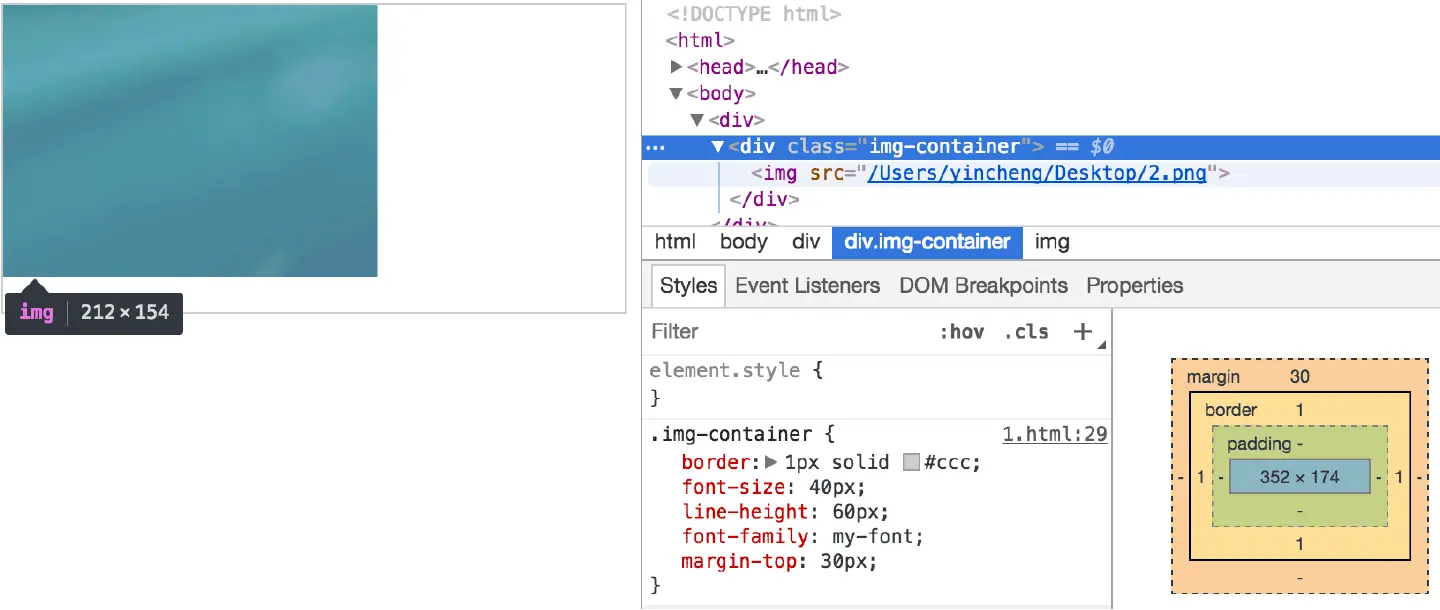Viewport: 1440px width, 610px height.
Task: Click the plus icon to add new style rule
Action: pyautogui.click(x=1082, y=332)
